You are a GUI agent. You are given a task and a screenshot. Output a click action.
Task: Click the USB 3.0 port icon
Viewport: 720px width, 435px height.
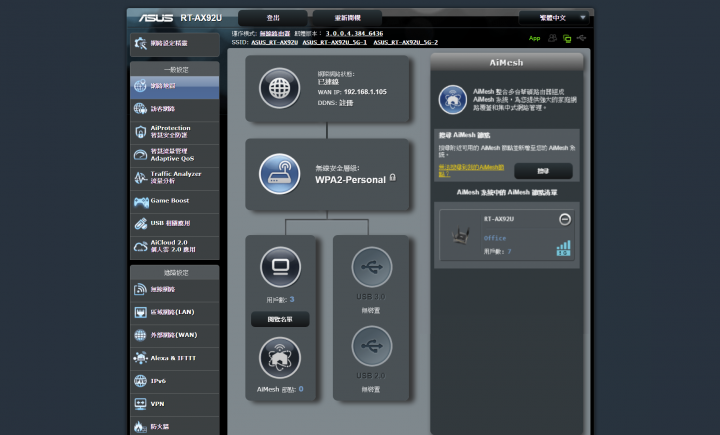pyautogui.click(x=371, y=267)
